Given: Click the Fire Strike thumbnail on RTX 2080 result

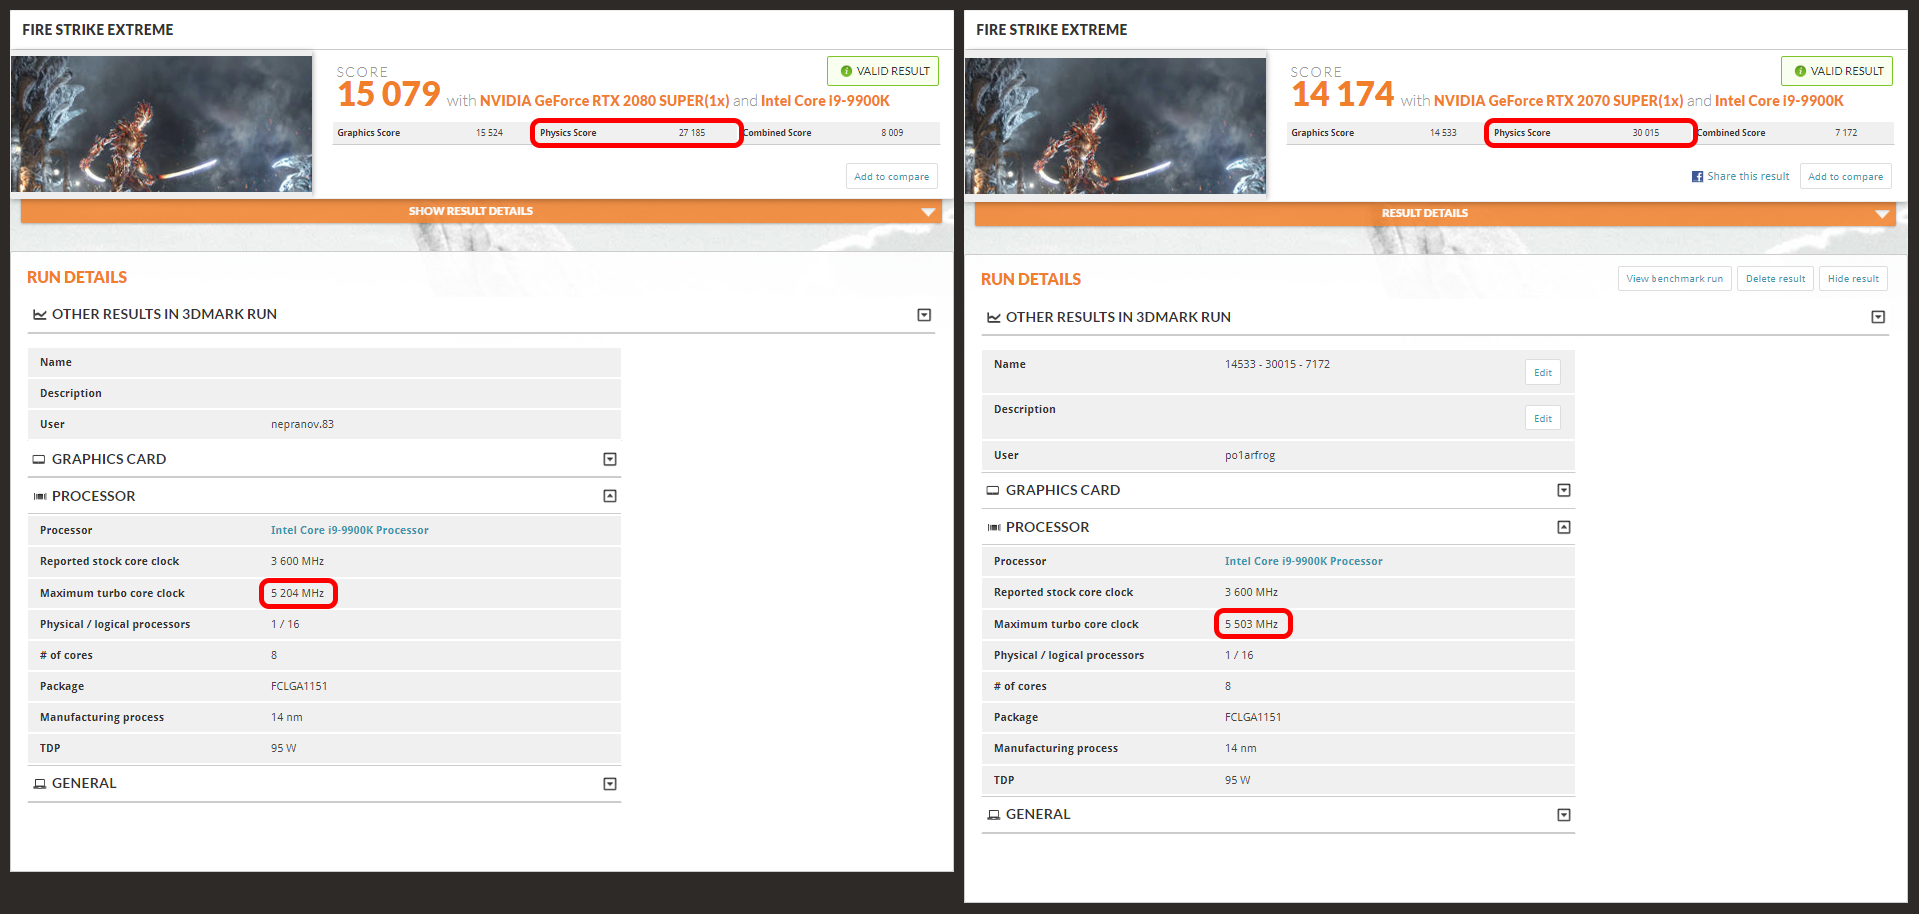Looking at the screenshot, I should (x=162, y=123).
